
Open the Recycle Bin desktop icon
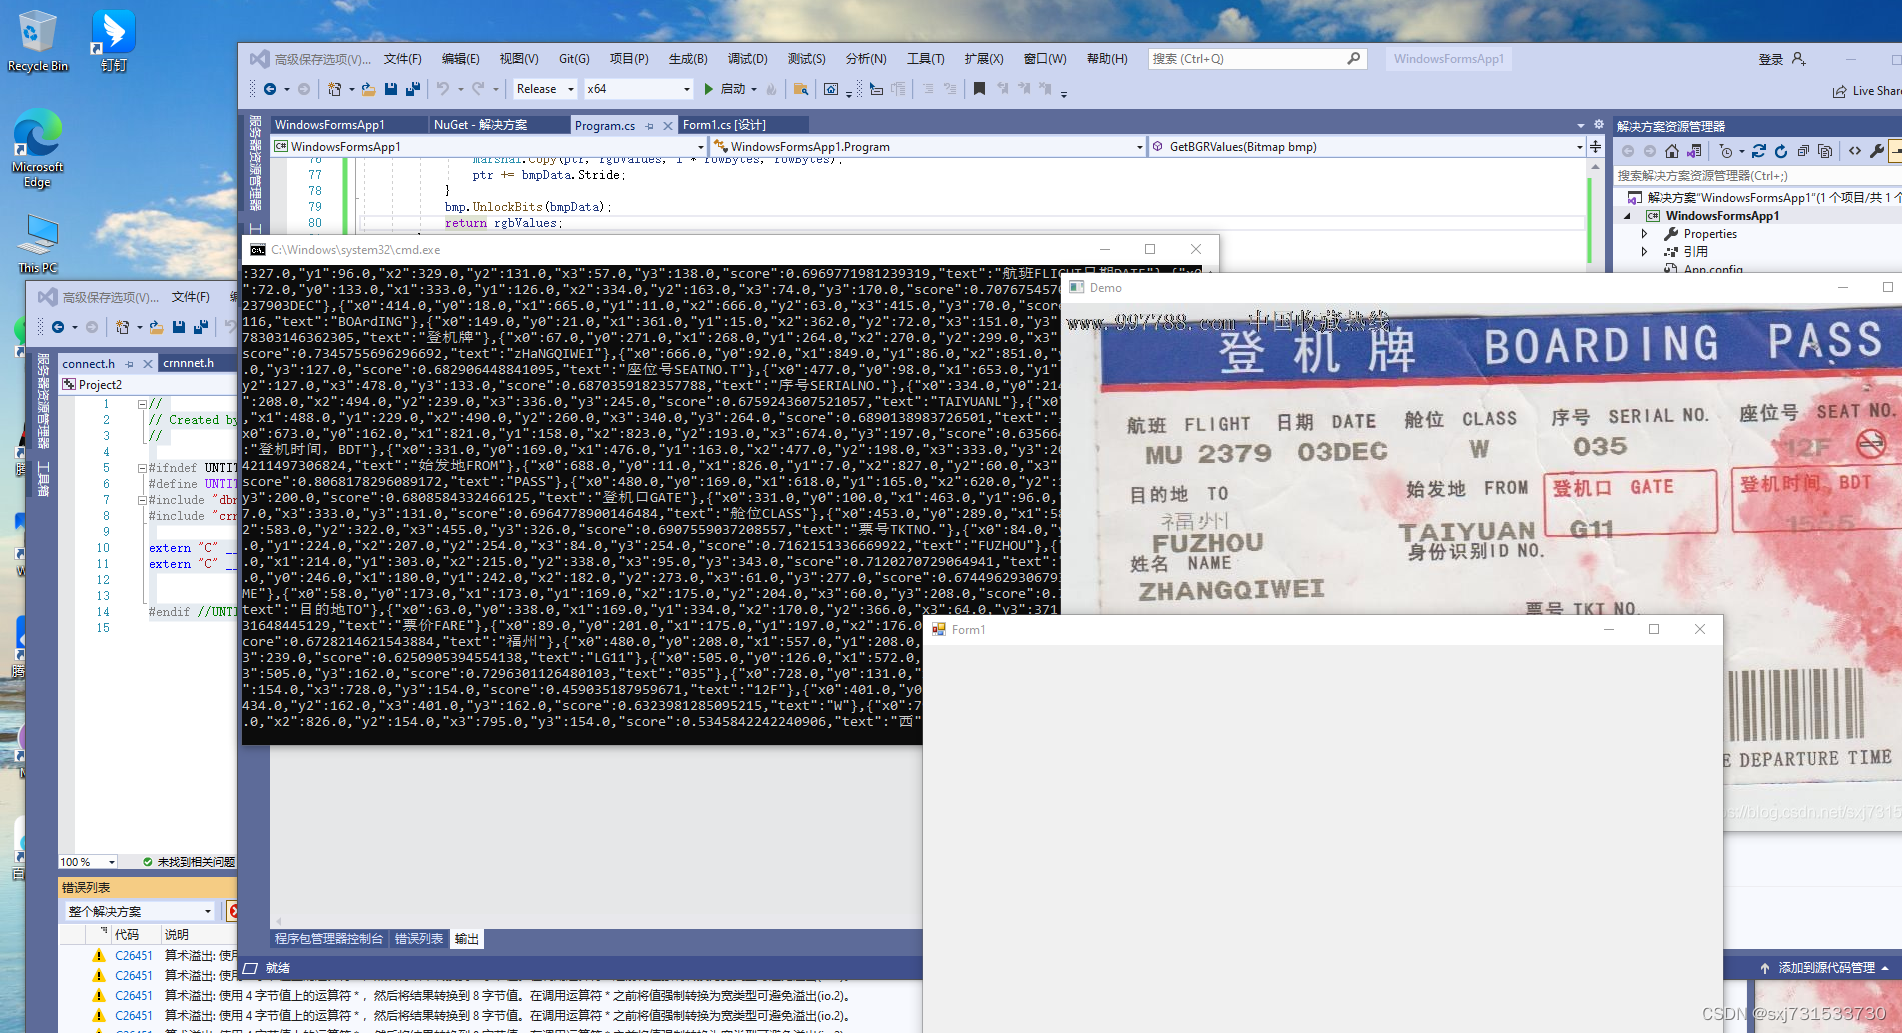pos(38,41)
